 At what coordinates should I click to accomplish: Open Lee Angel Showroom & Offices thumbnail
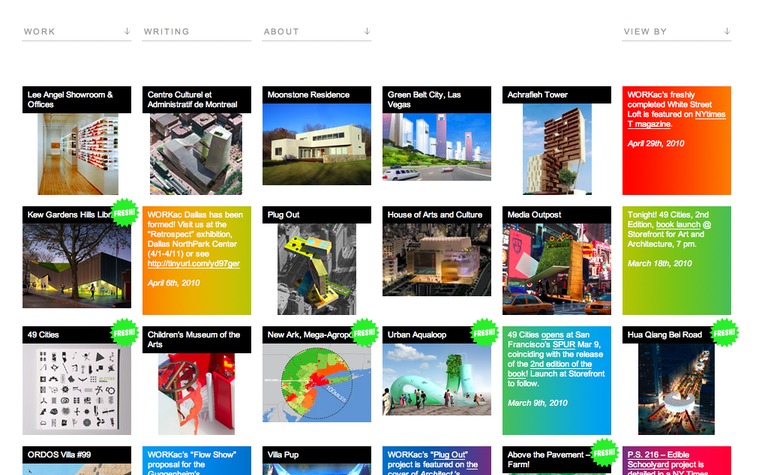(78, 154)
